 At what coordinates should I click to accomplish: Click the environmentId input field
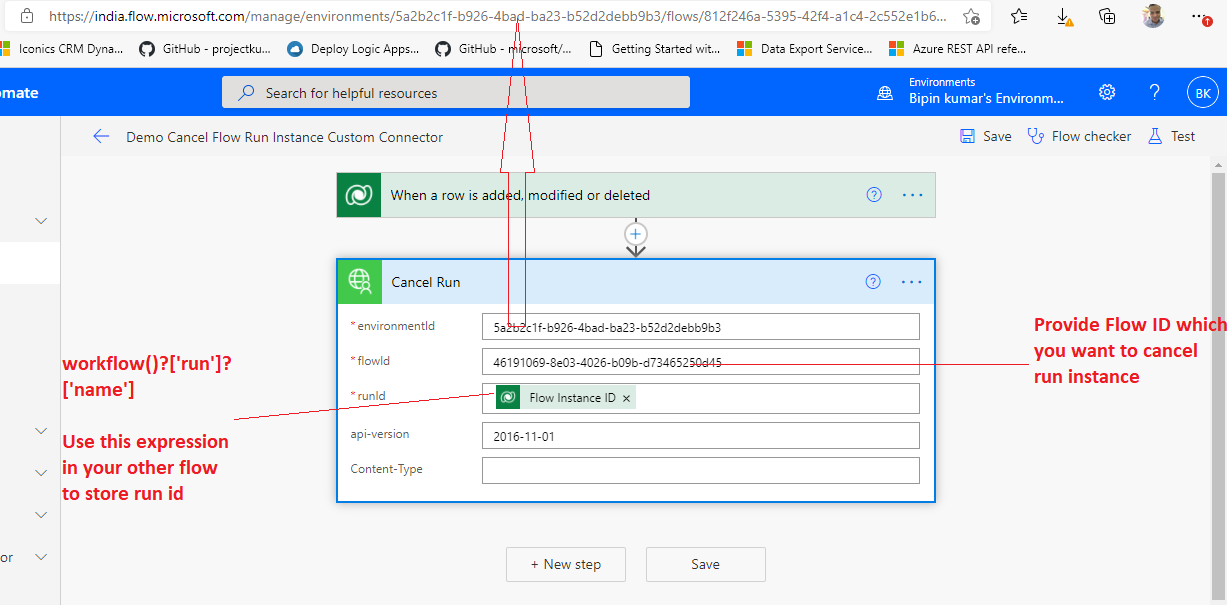[700, 327]
